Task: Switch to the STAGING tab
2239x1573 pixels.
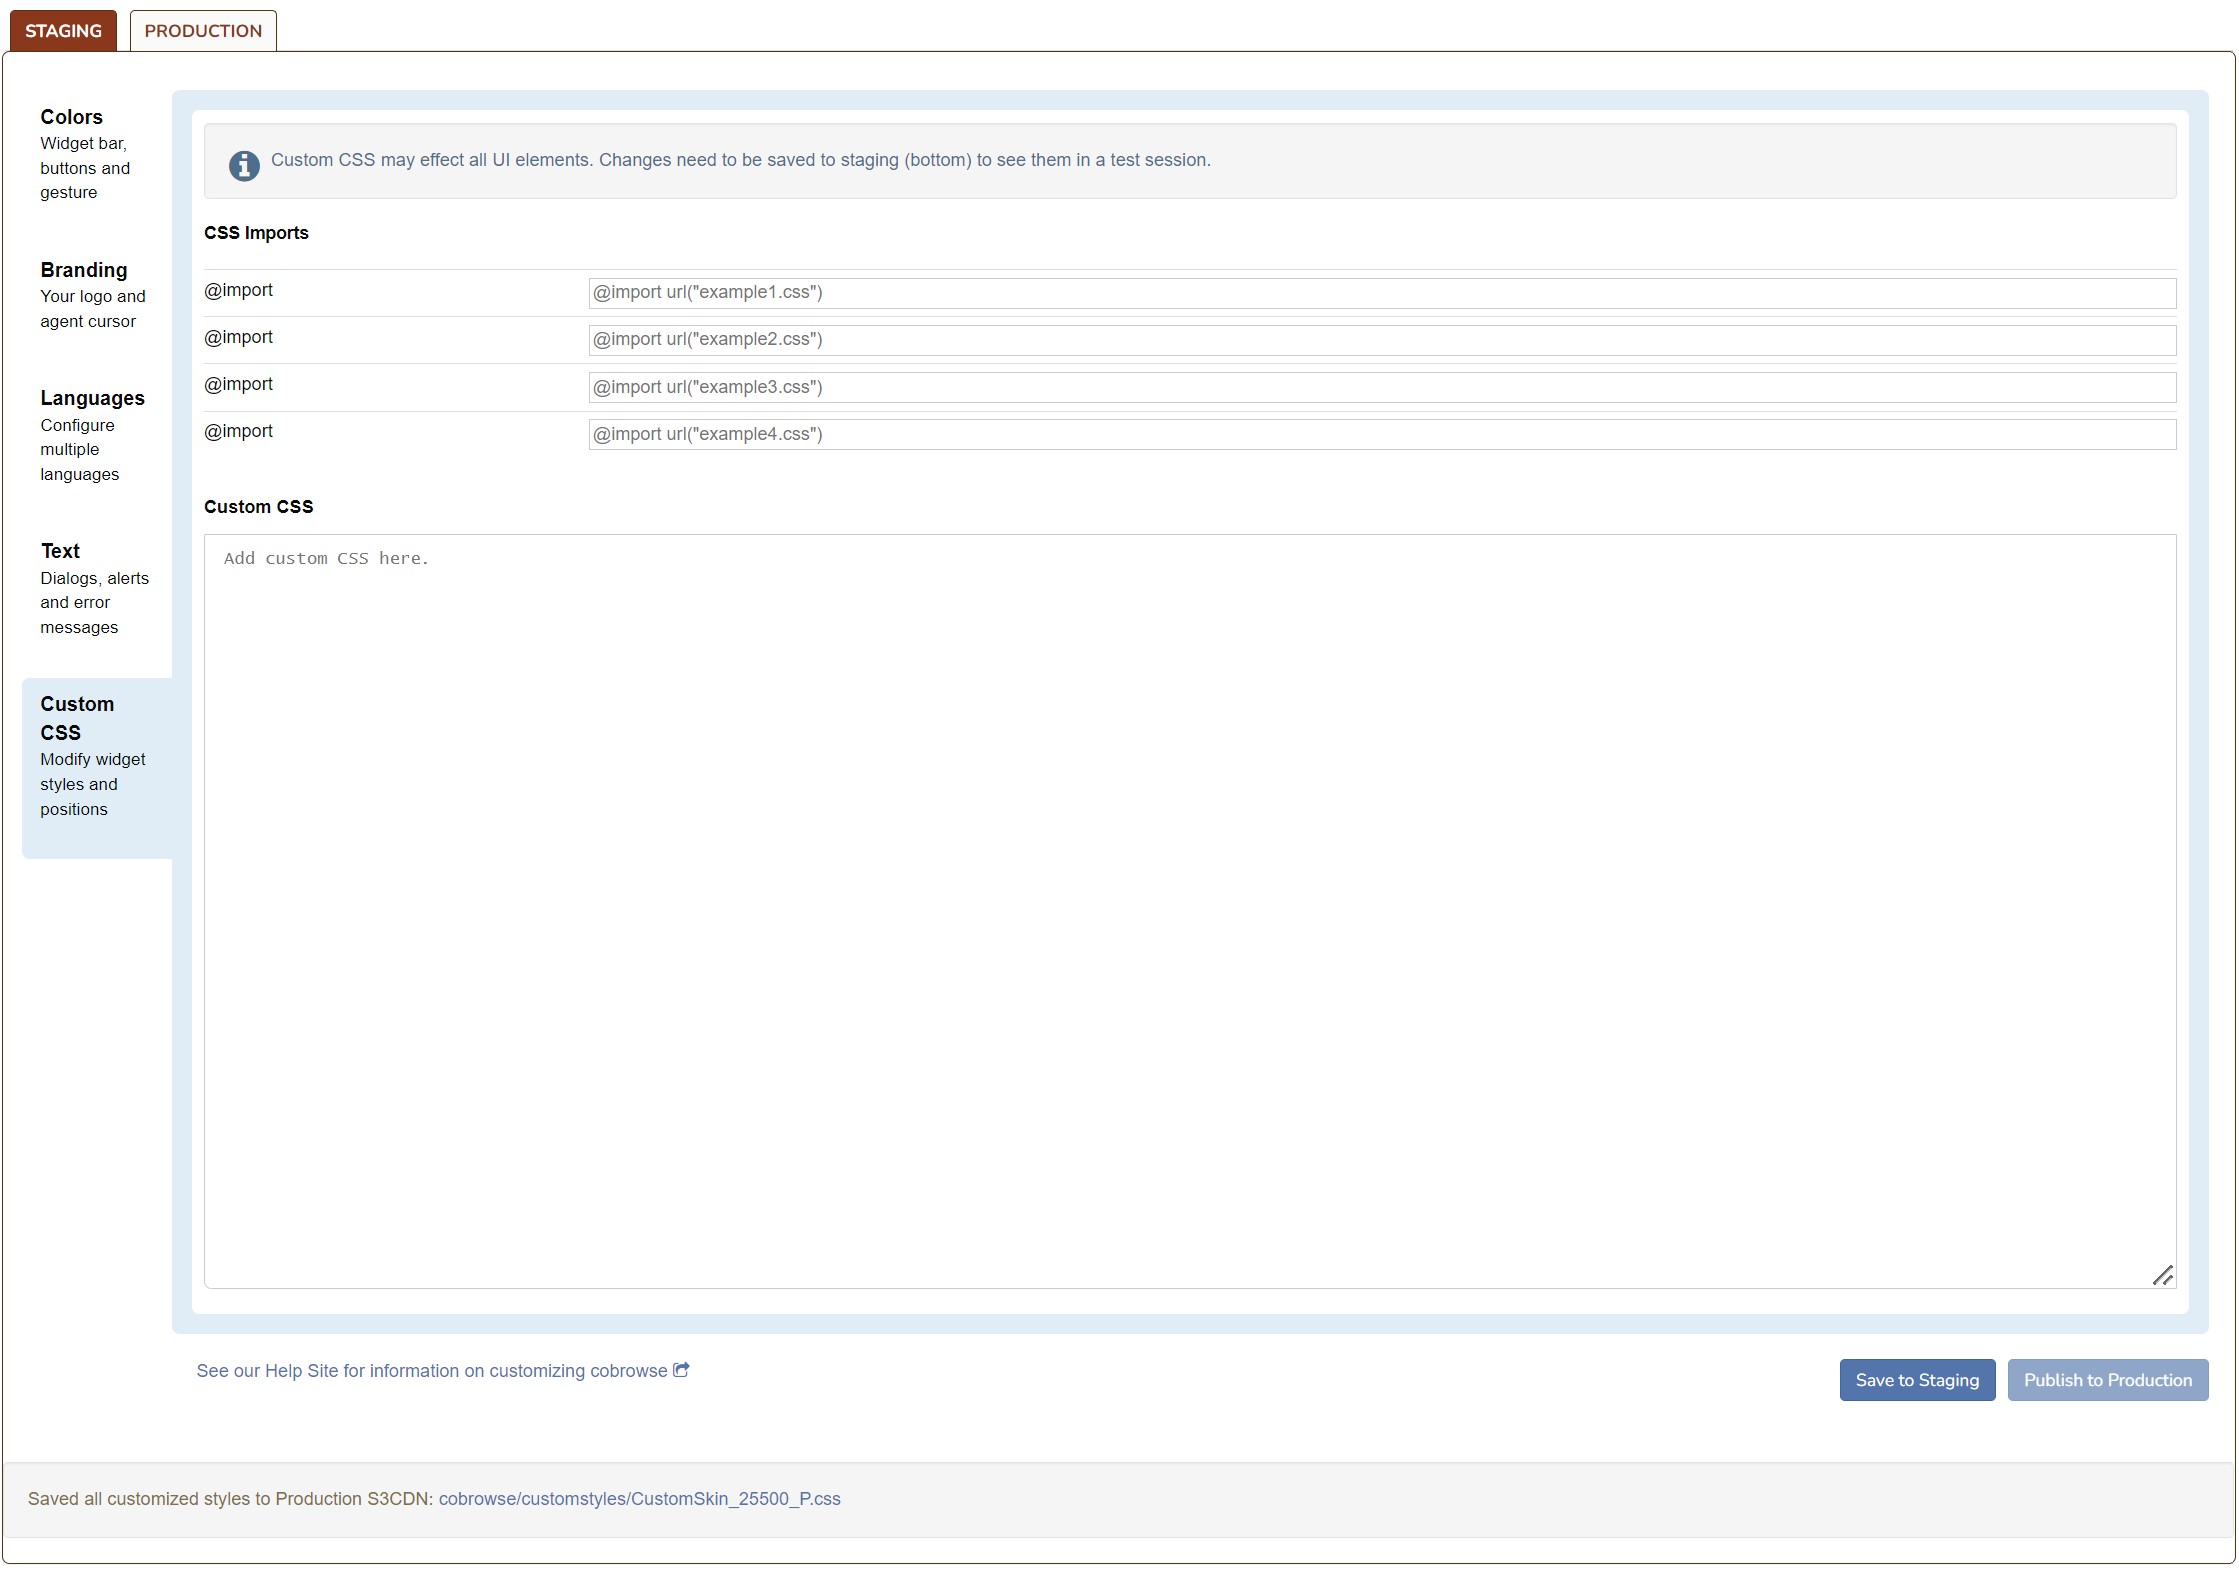Action: [x=63, y=31]
